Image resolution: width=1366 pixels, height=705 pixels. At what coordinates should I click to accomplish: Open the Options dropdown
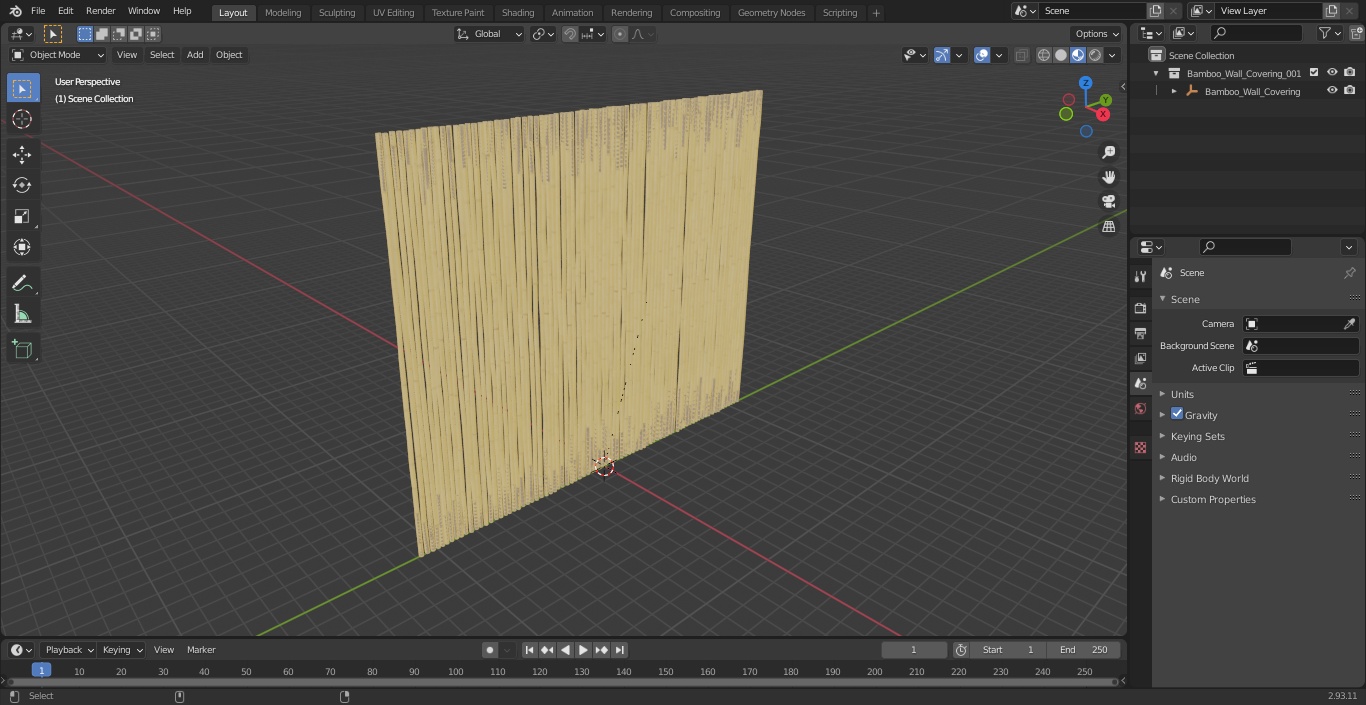click(1097, 34)
